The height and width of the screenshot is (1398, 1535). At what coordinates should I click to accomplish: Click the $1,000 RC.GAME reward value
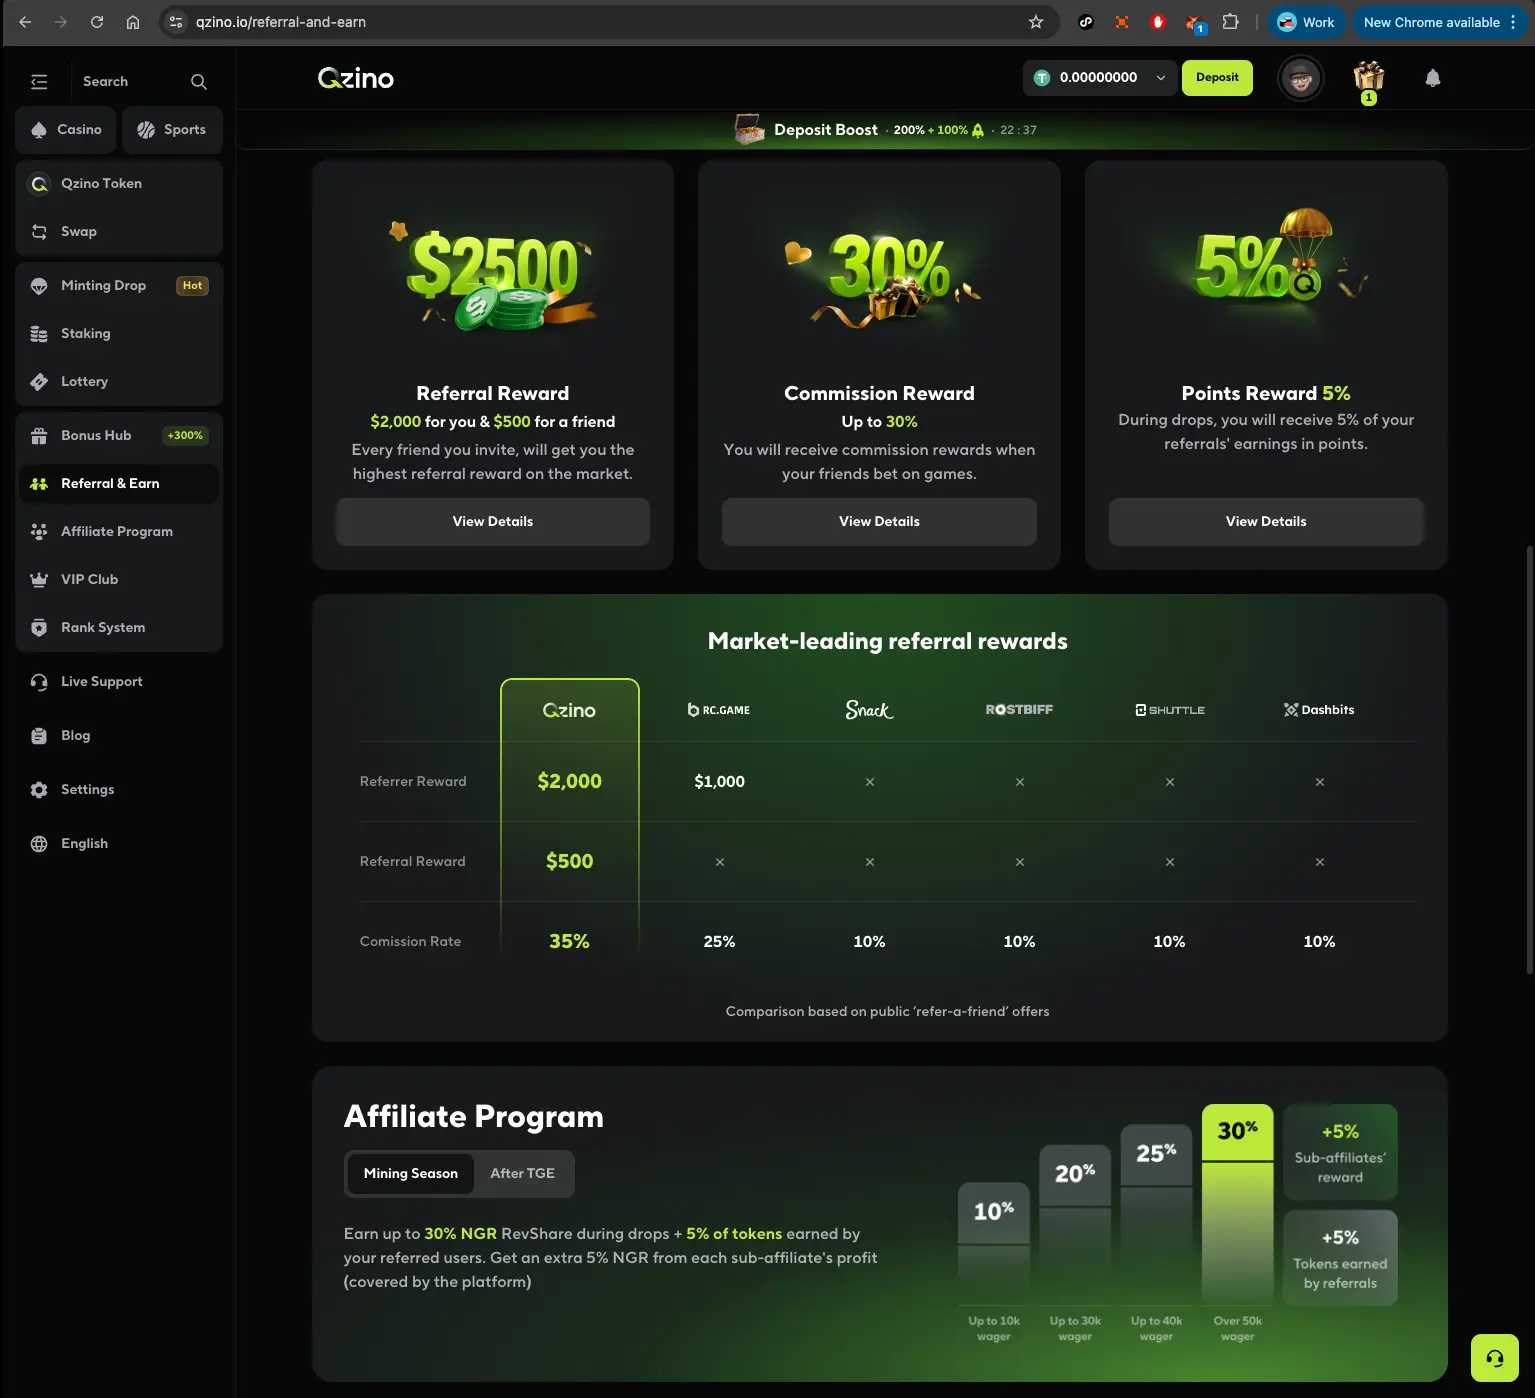tap(719, 782)
